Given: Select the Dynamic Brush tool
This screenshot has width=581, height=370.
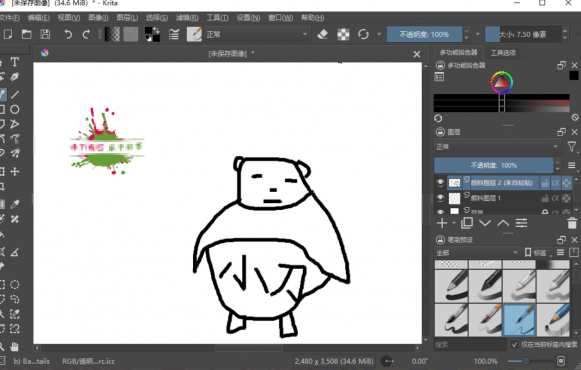Looking at the screenshot, I should (x=14, y=139).
